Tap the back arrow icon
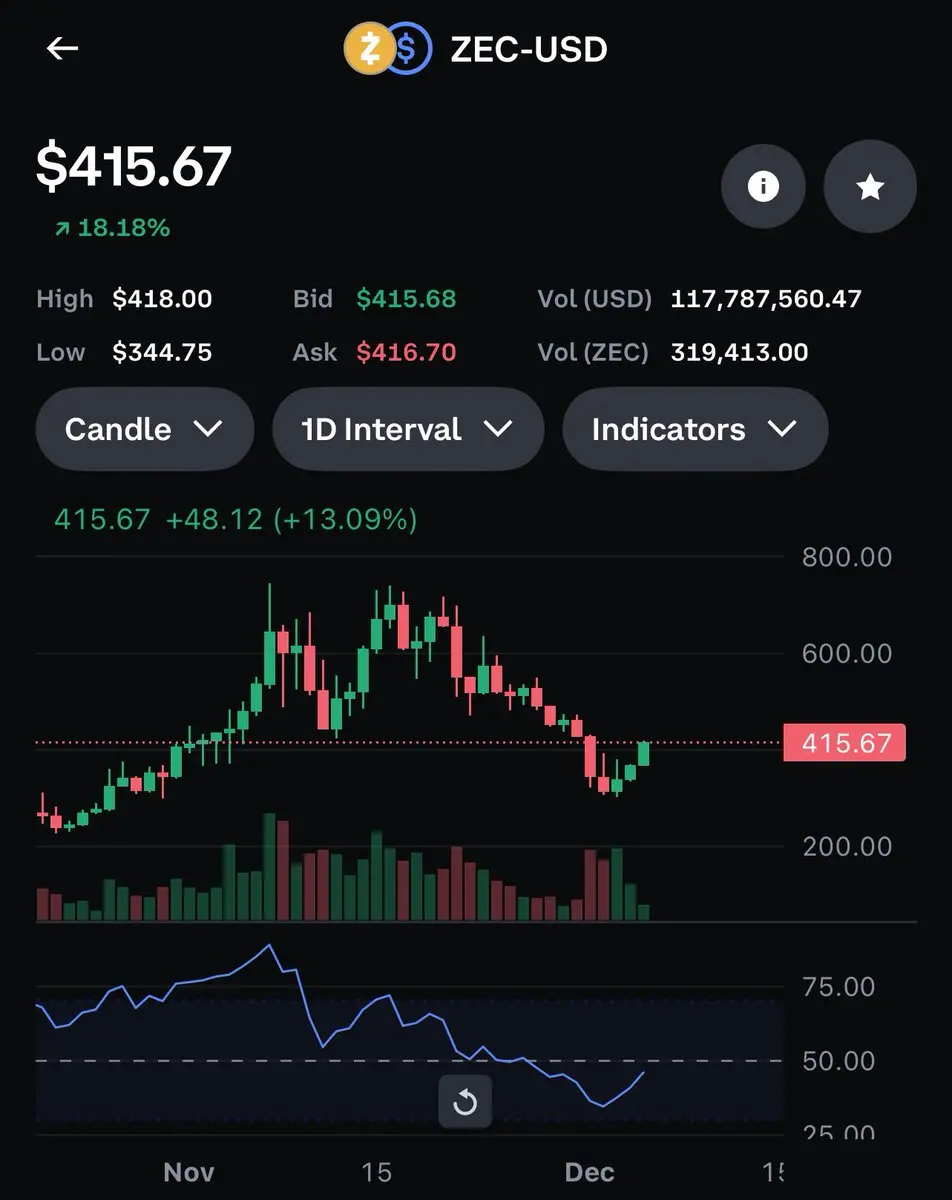 click(x=62, y=48)
